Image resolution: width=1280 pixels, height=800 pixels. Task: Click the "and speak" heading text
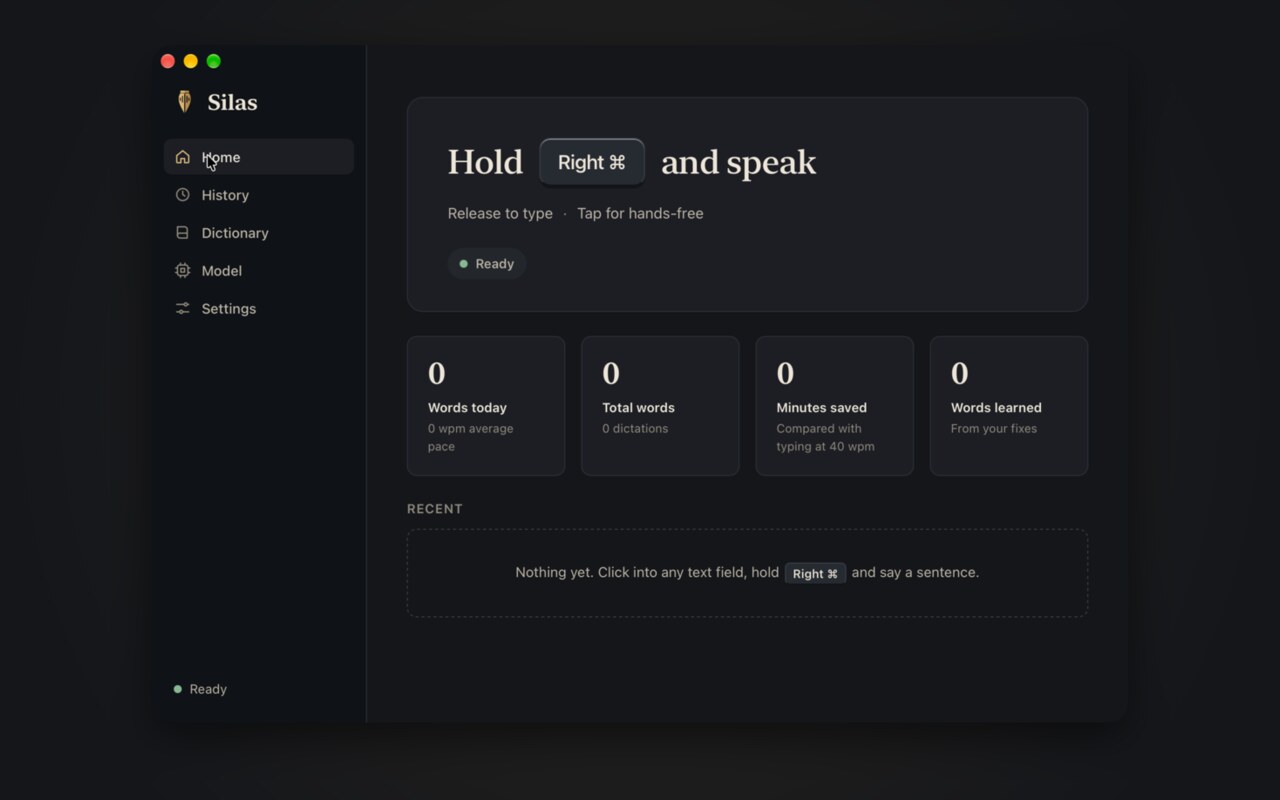coord(739,163)
